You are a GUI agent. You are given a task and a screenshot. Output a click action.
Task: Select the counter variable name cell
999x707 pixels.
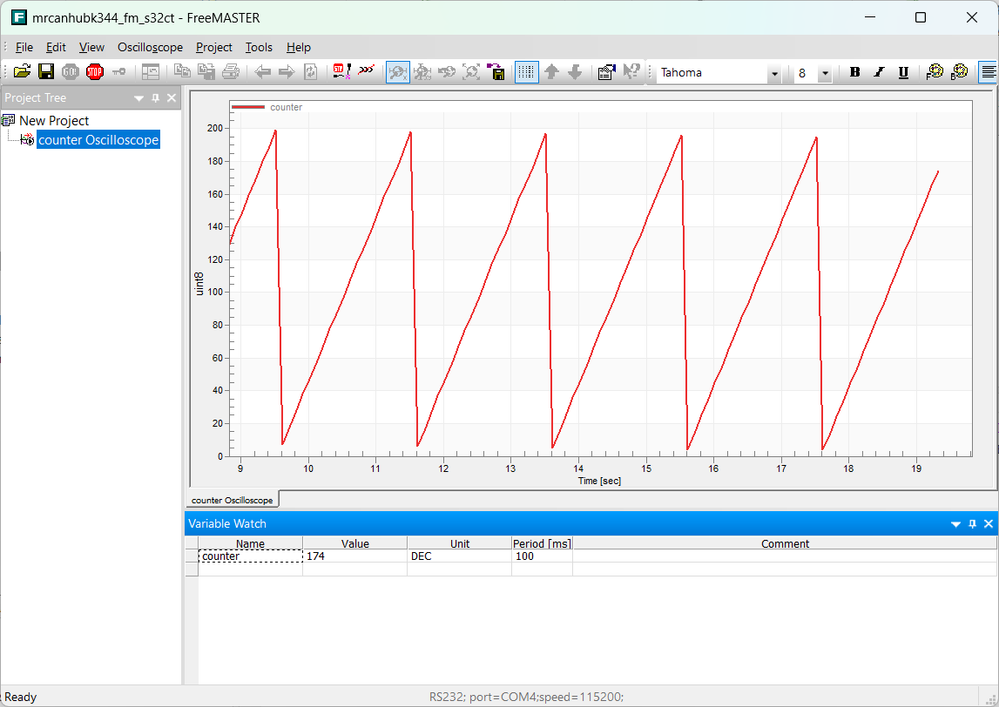(x=250, y=556)
